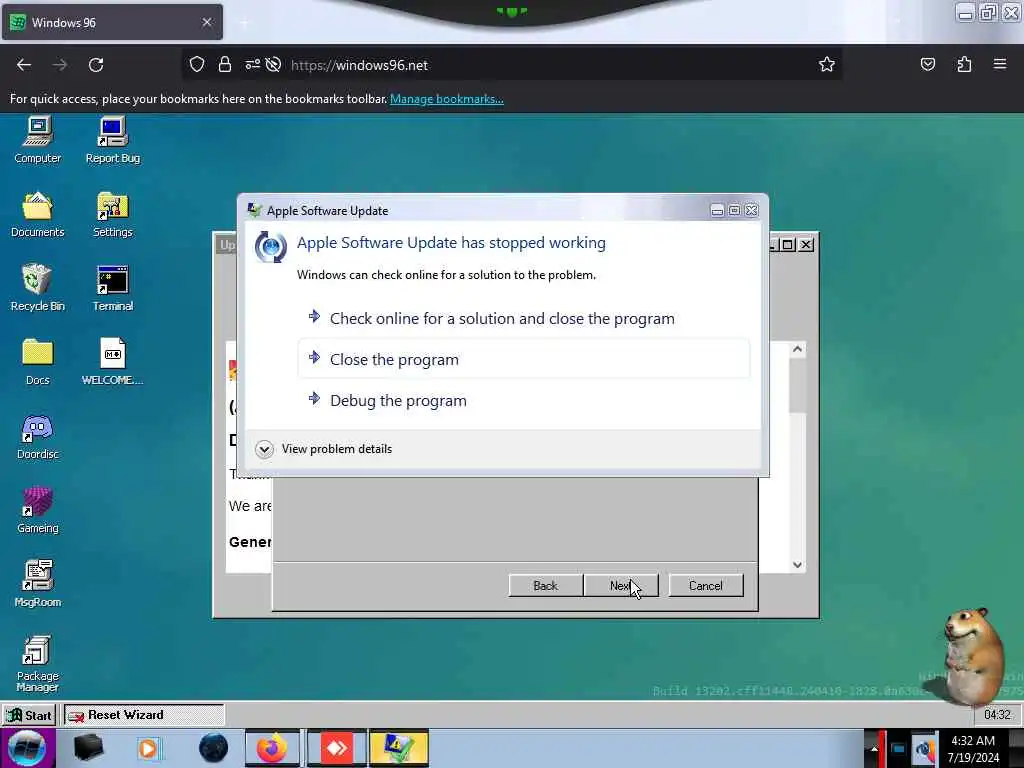Screen dimensions: 1024x768
Task: Minimize the Apple Software Update dialog
Action: click(x=717, y=210)
